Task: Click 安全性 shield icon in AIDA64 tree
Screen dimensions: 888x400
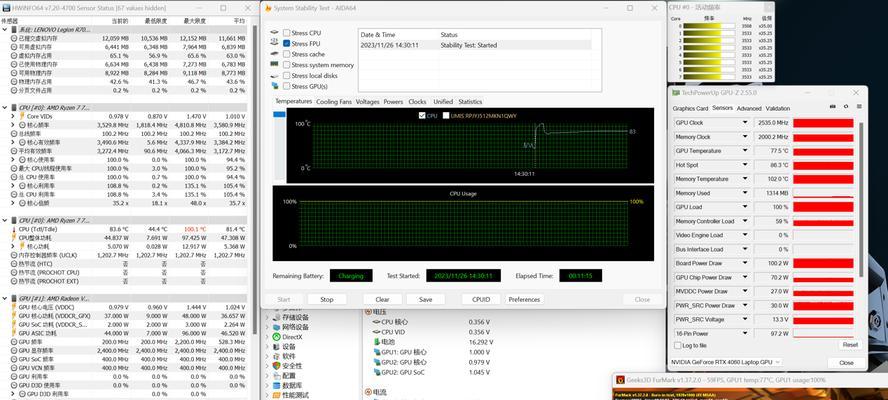Action: point(276,366)
